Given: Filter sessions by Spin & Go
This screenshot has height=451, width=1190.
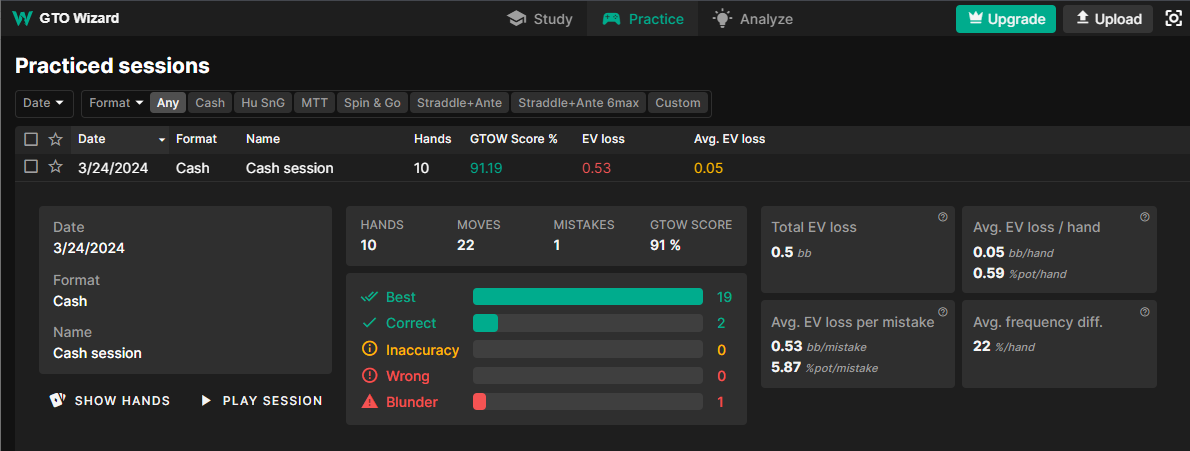Looking at the screenshot, I should click(x=372, y=102).
